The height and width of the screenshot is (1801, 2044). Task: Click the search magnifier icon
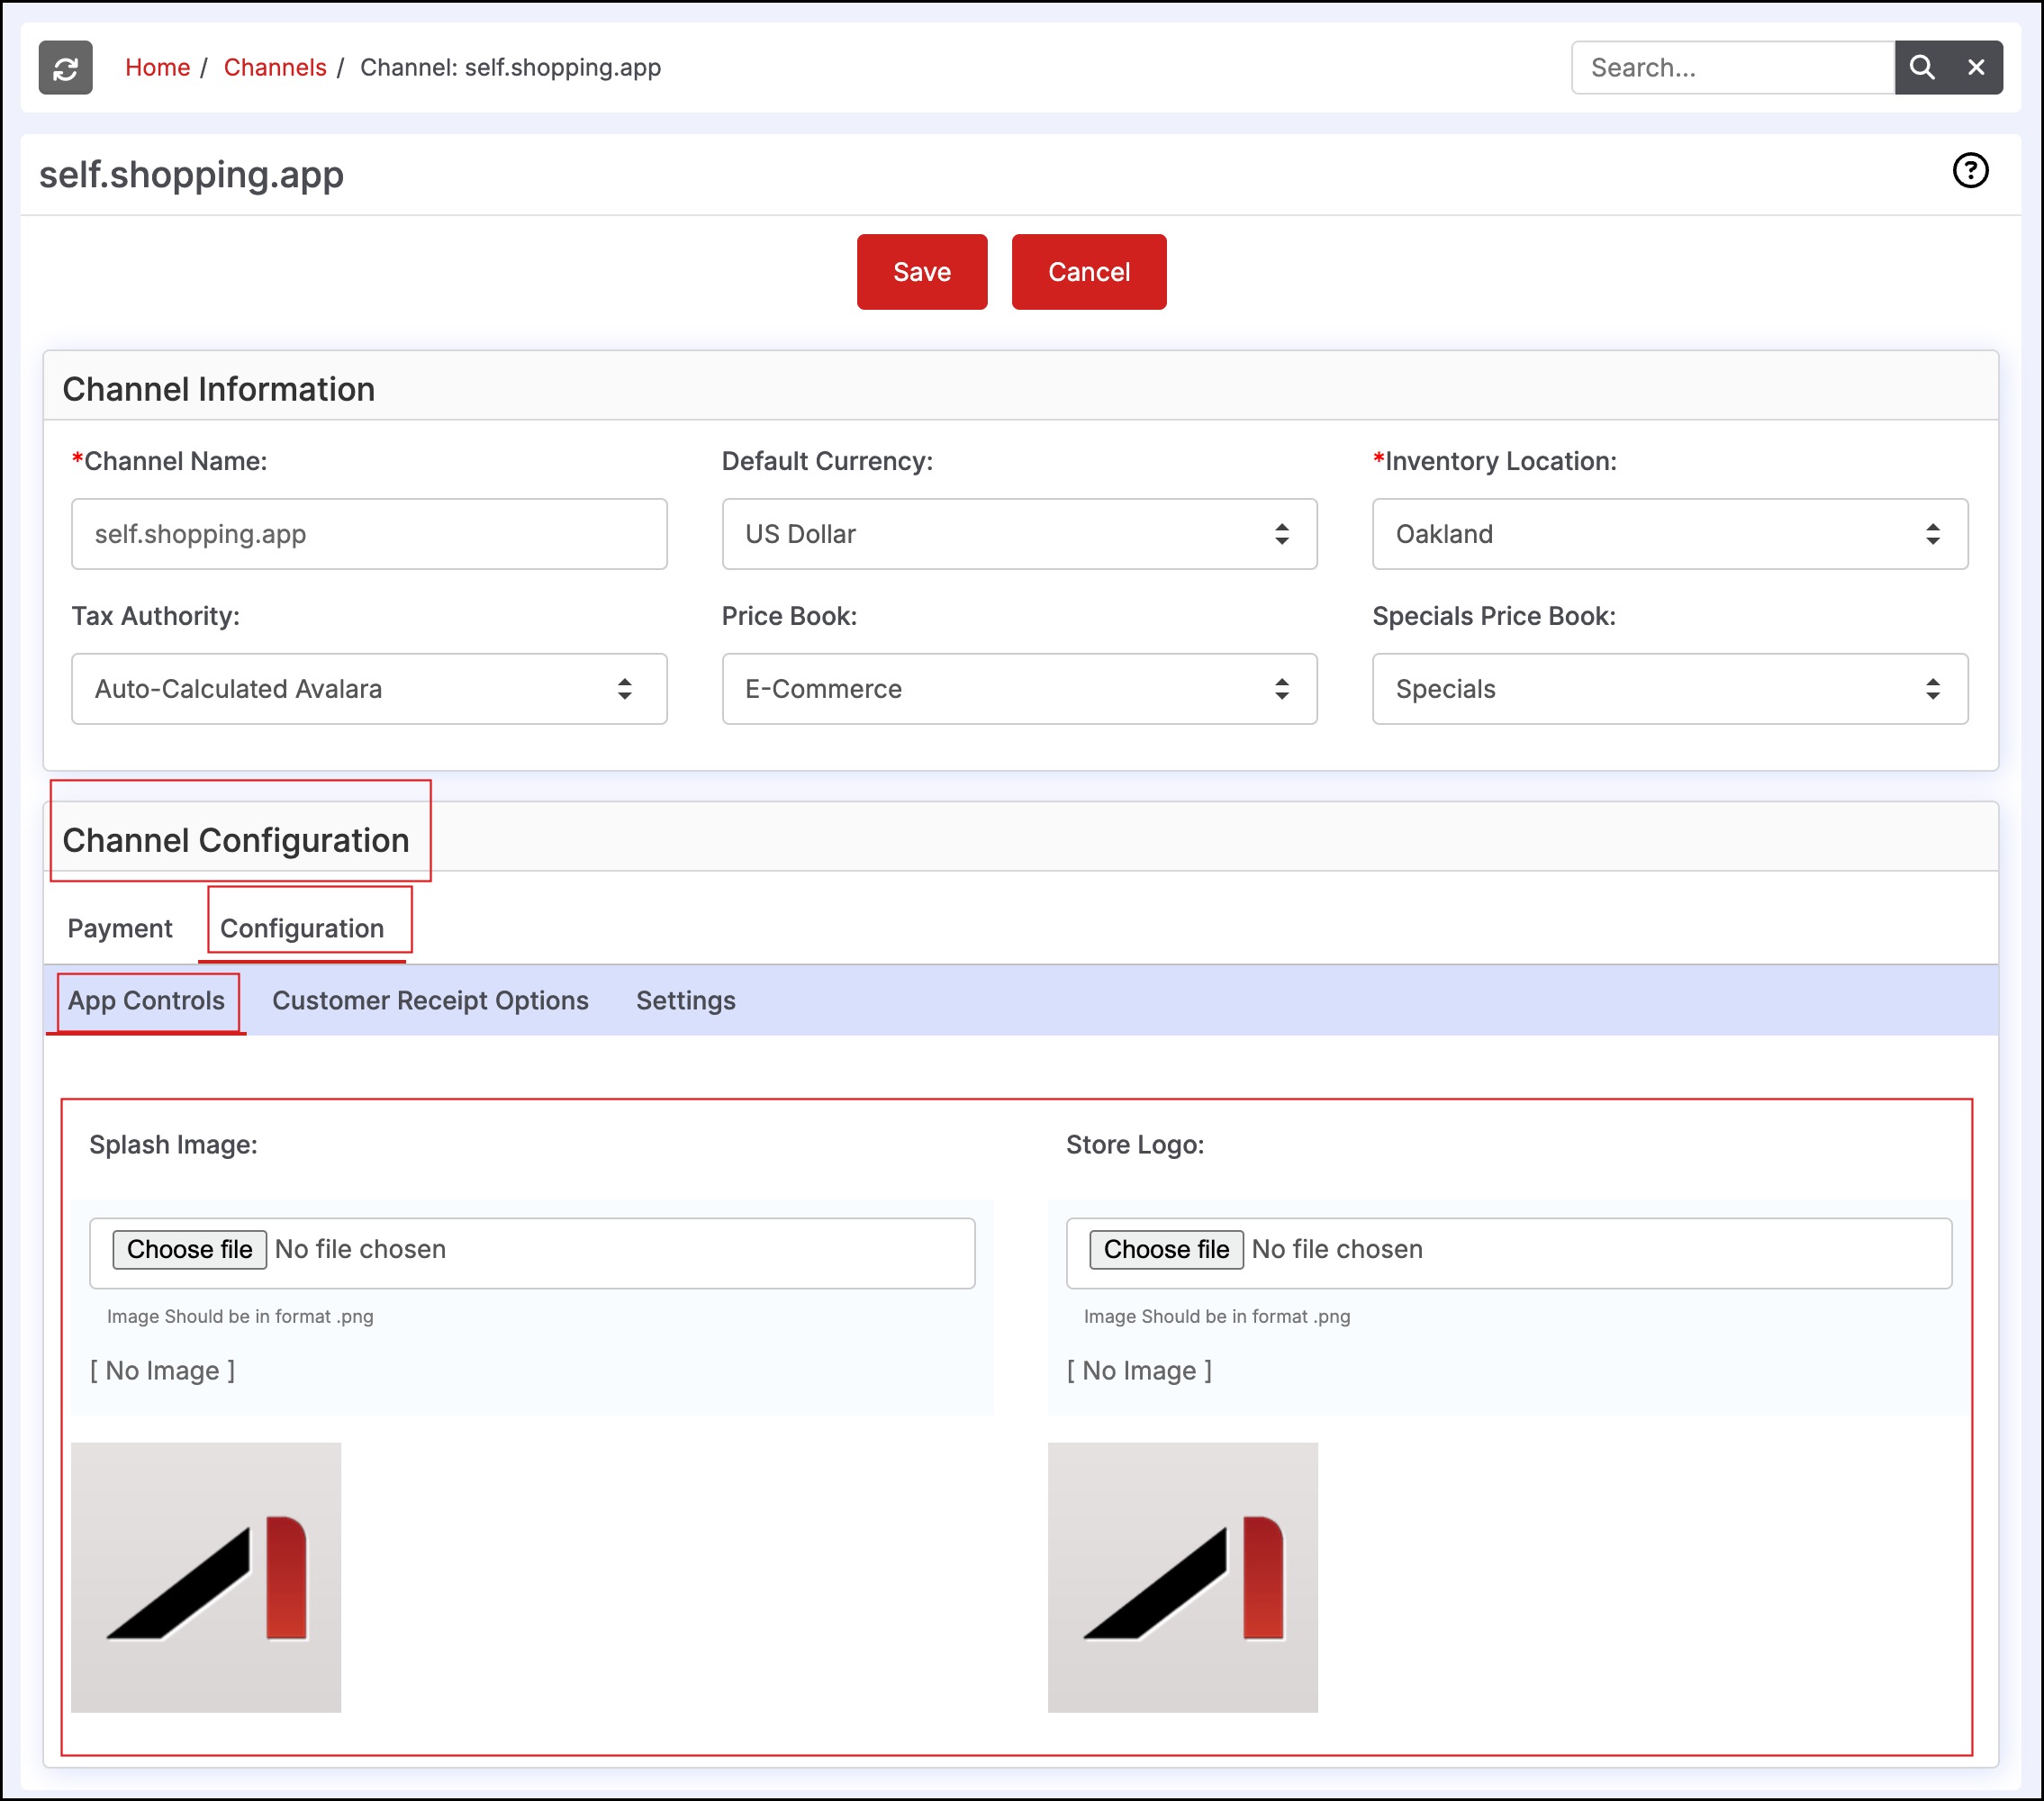1921,67
